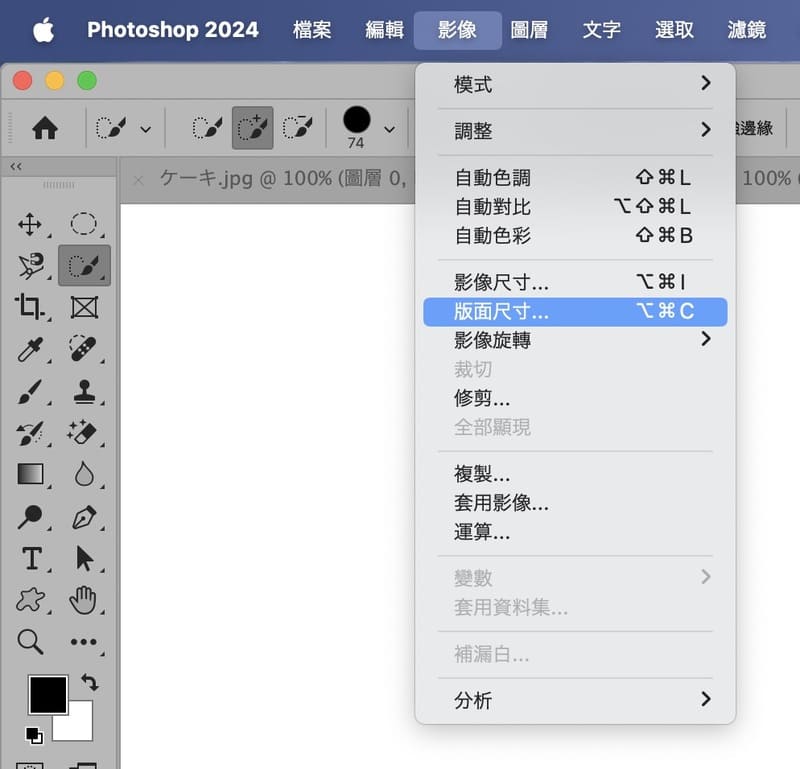This screenshot has height=769, width=800.
Task: Click the white background color swatch
Action: click(x=79, y=726)
